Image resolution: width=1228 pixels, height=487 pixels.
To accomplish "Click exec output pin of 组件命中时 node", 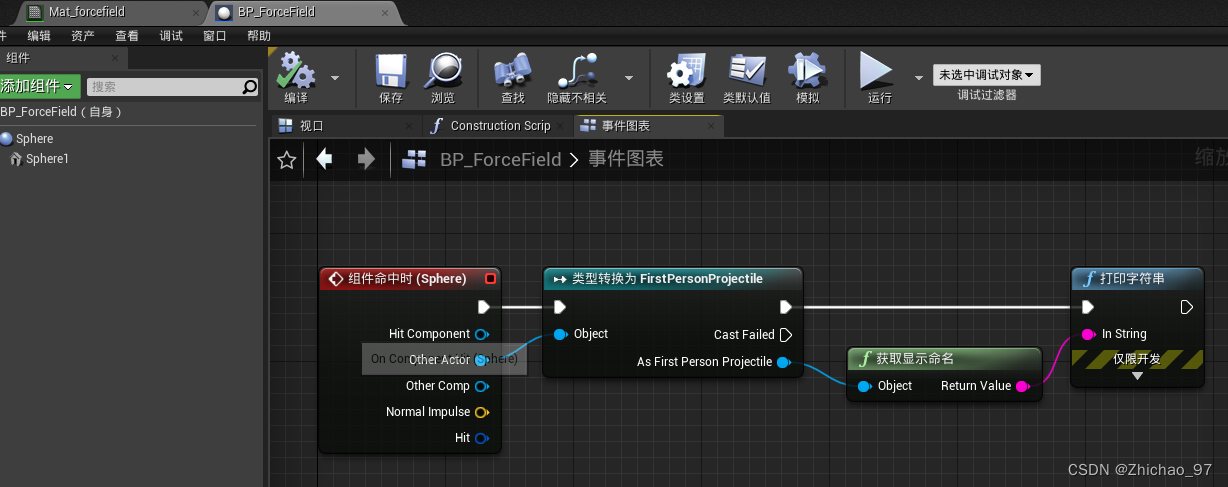I will [x=483, y=307].
